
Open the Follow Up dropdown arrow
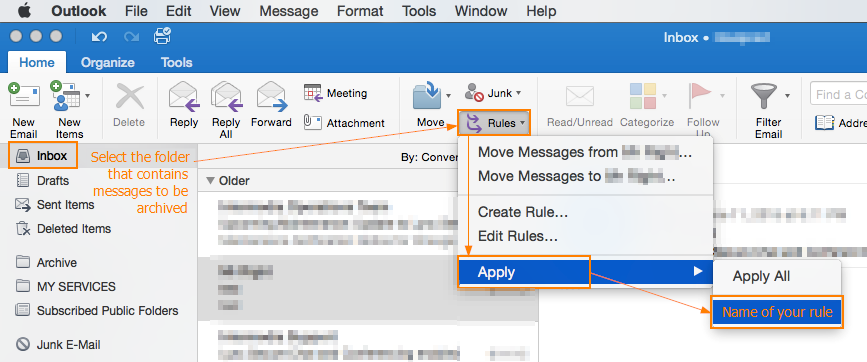coord(722,96)
